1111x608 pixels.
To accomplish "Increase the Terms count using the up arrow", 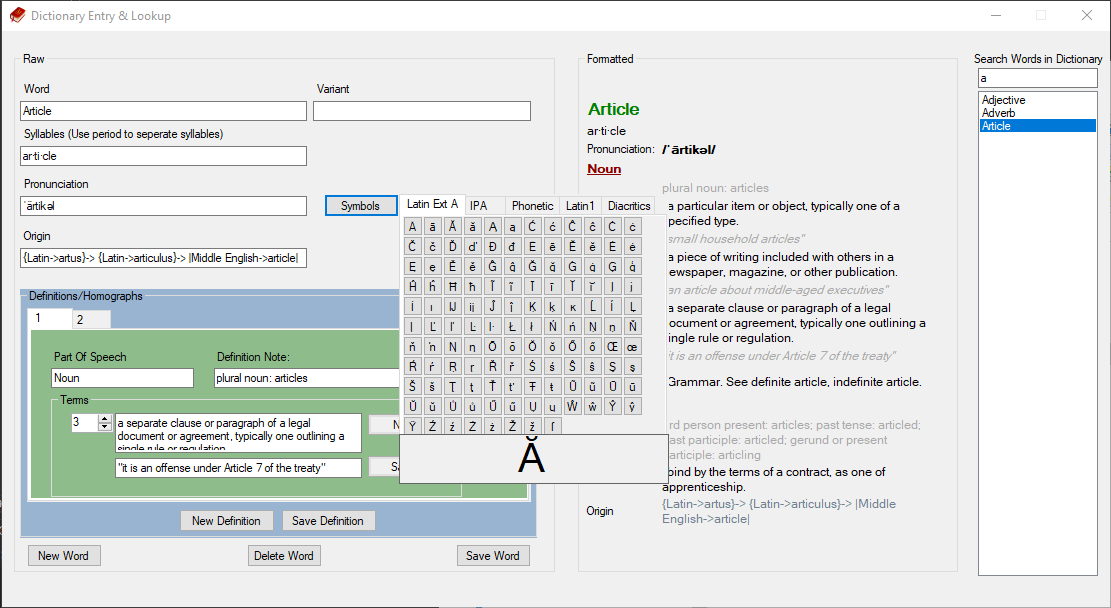I will 104,417.
